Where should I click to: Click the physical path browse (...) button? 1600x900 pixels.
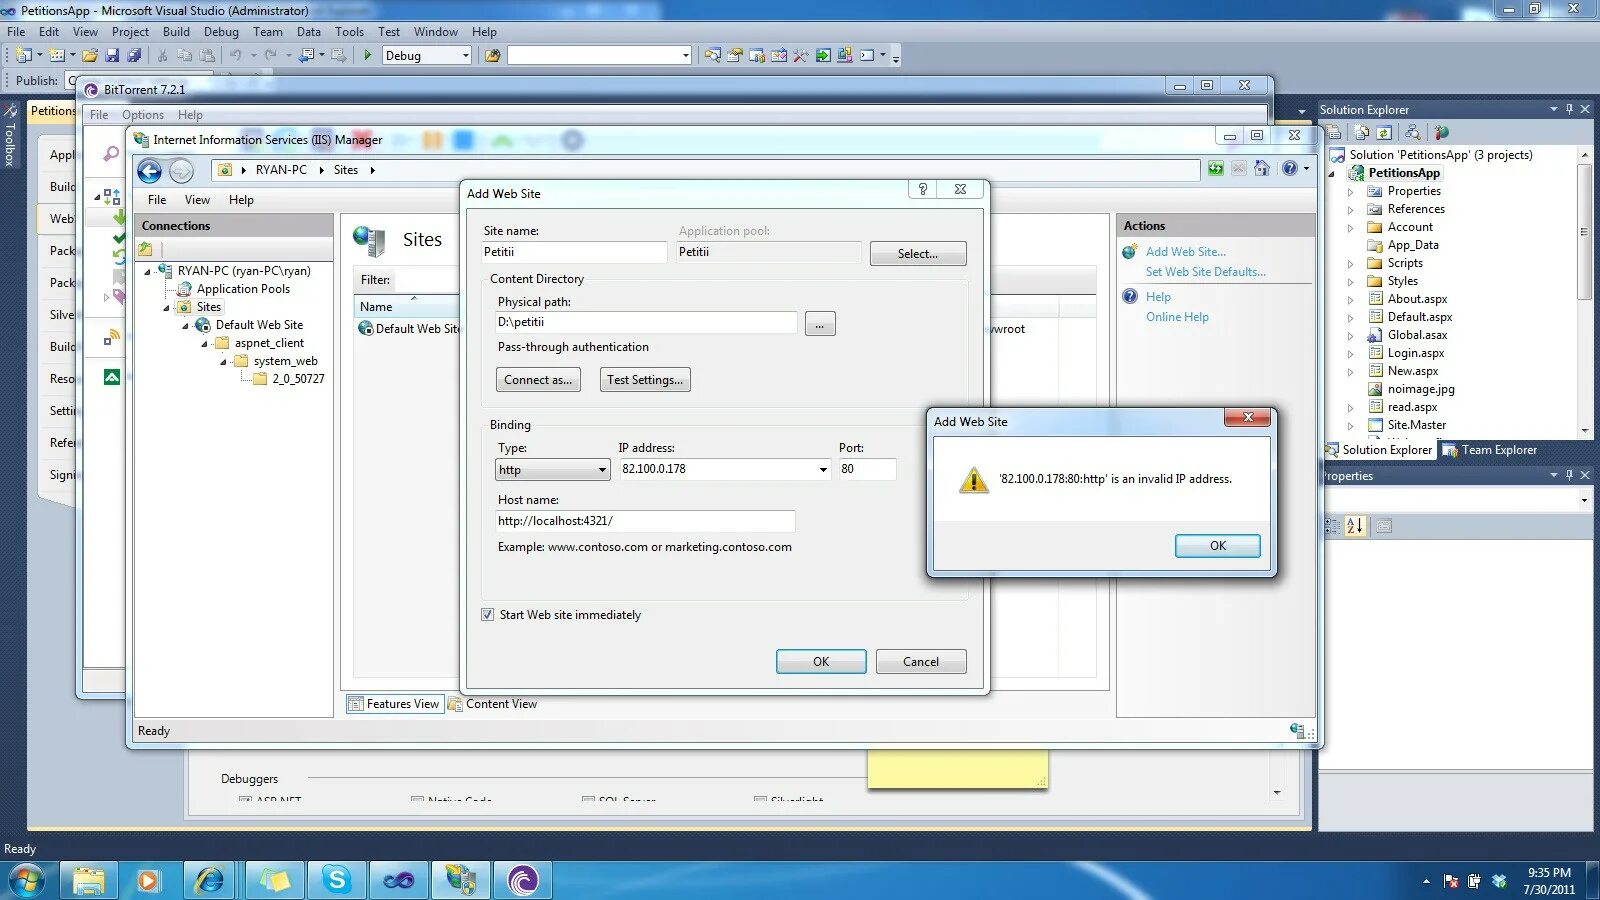click(819, 324)
